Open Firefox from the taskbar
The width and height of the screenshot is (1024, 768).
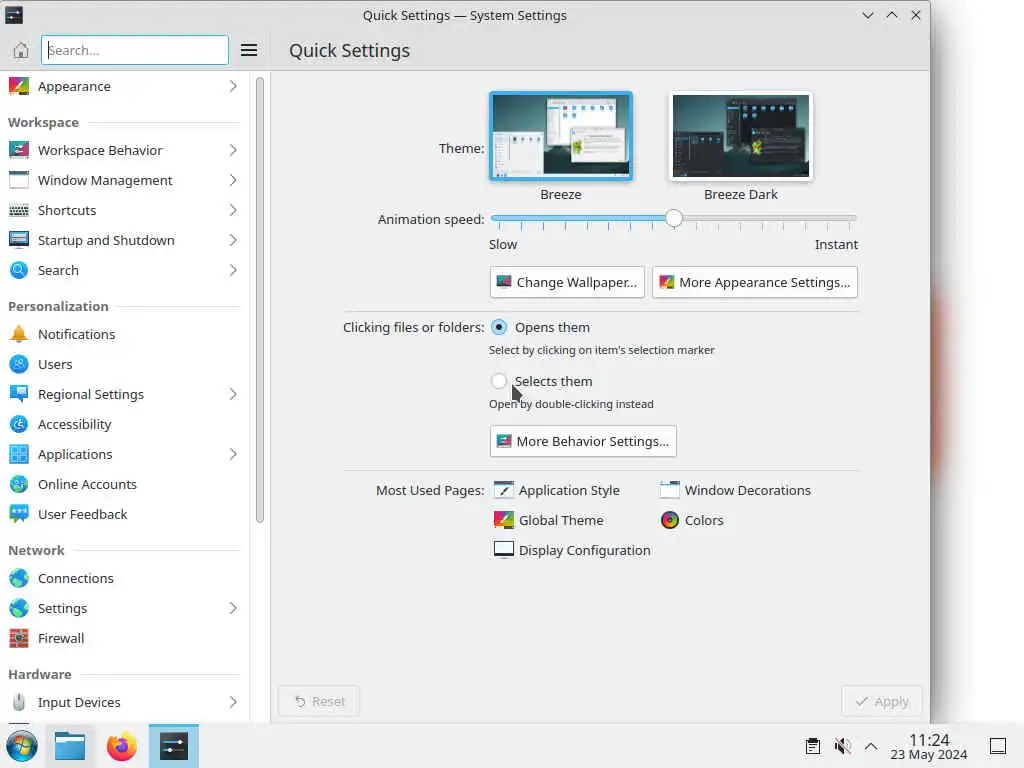121,746
